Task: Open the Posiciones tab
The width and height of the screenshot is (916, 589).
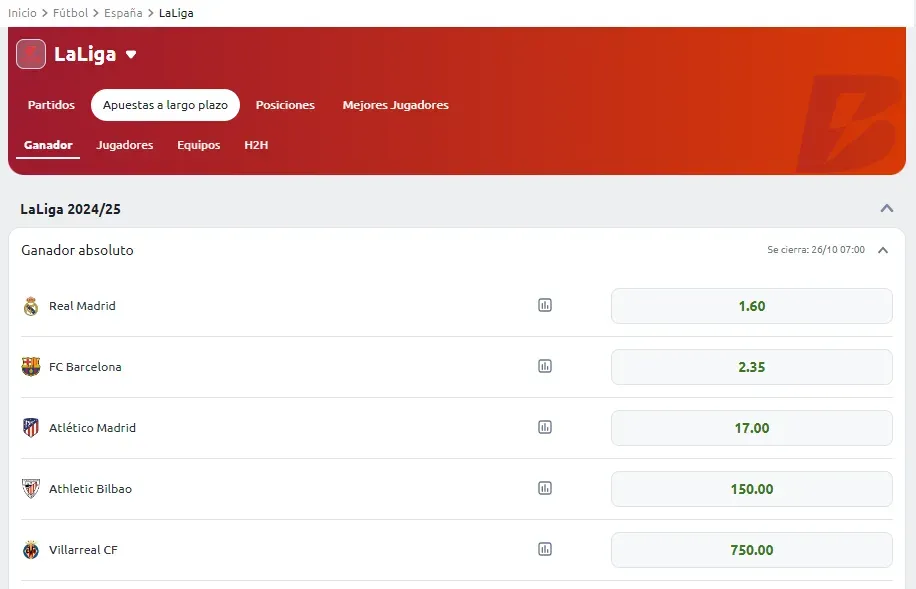Action: click(x=285, y=105)
